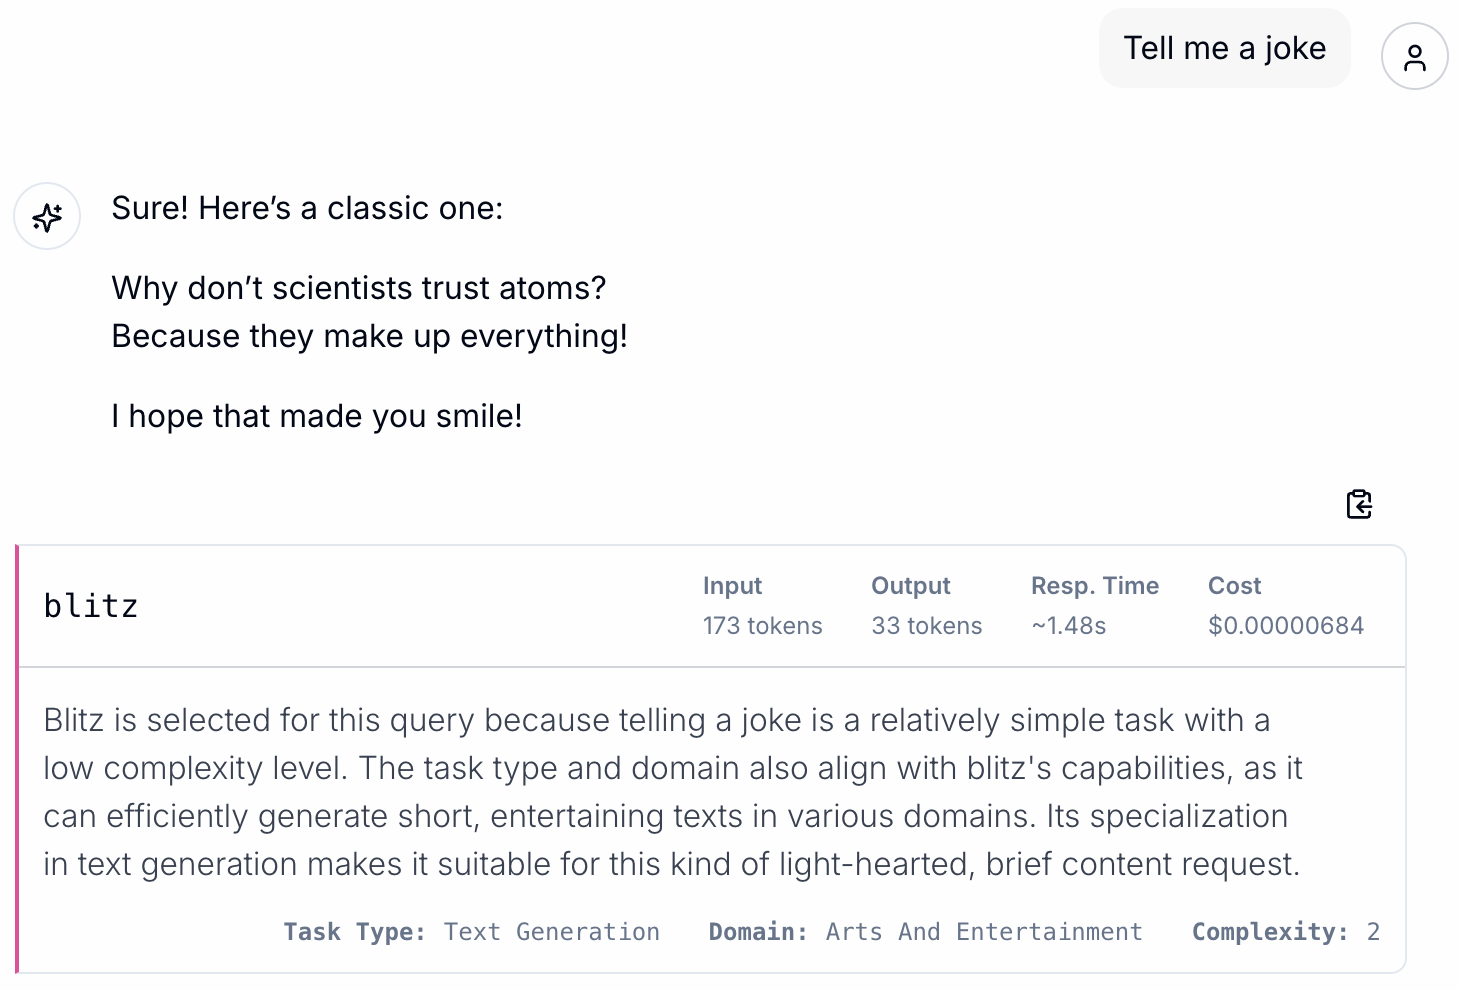
Task: Click the Blitz selection explanation paragraph
Action: click(x=672, y=792)
